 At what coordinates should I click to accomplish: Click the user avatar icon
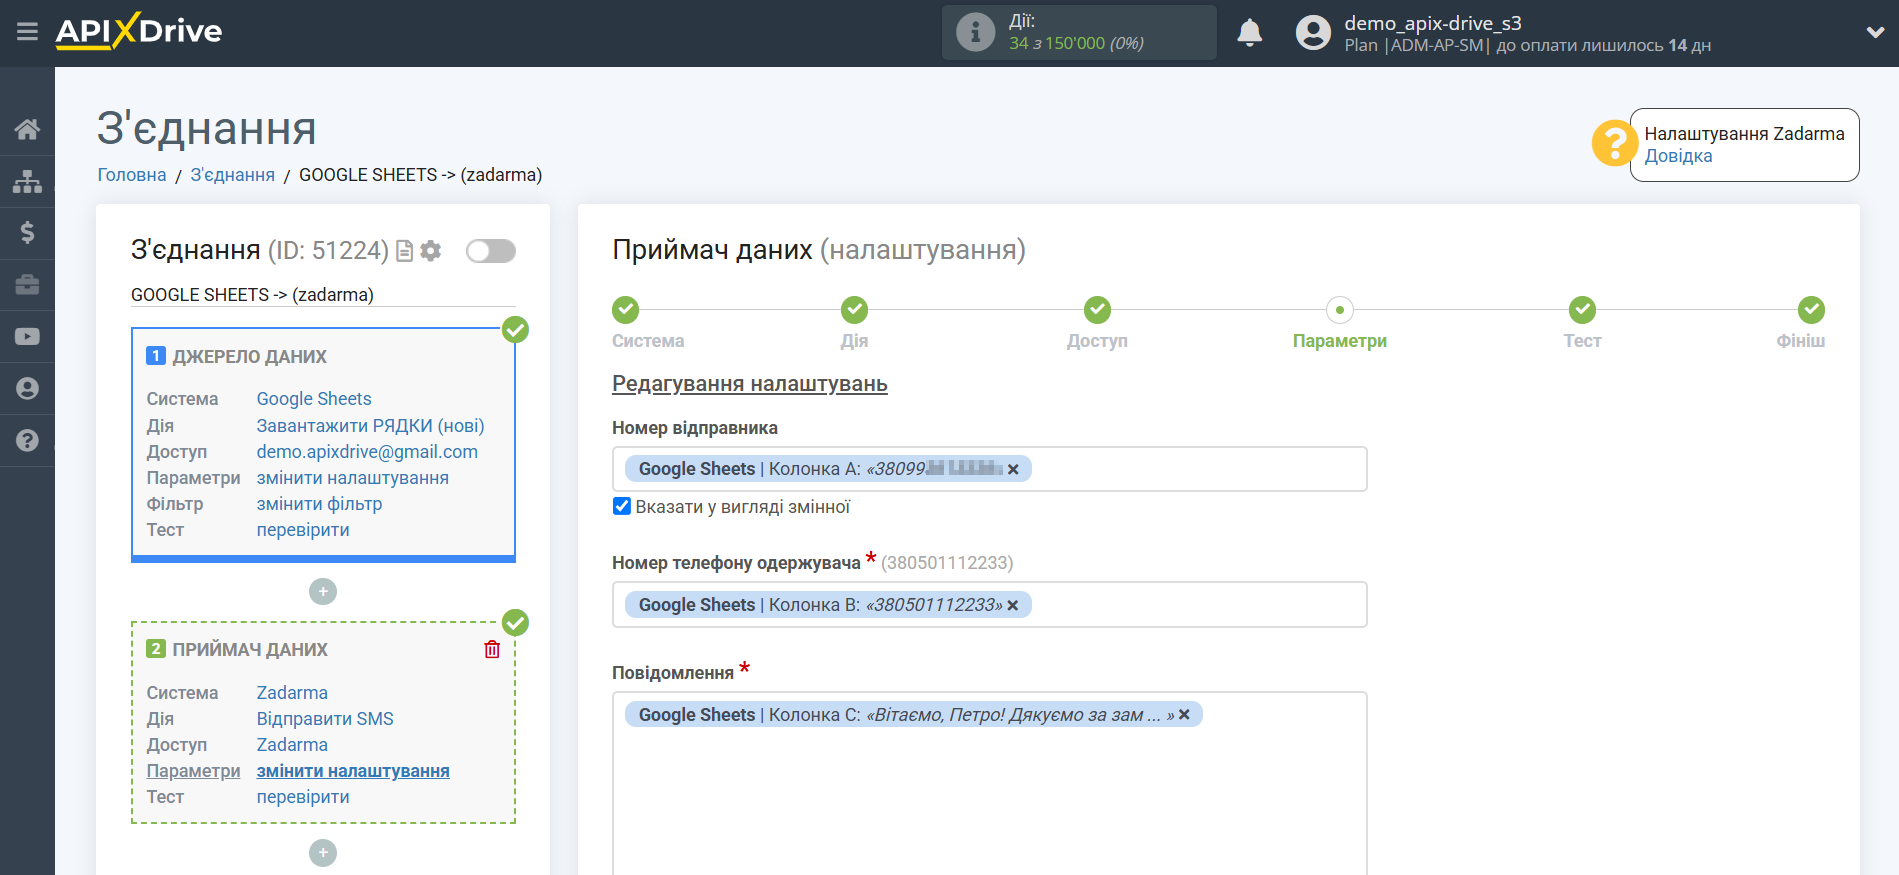coord(1313,33)
